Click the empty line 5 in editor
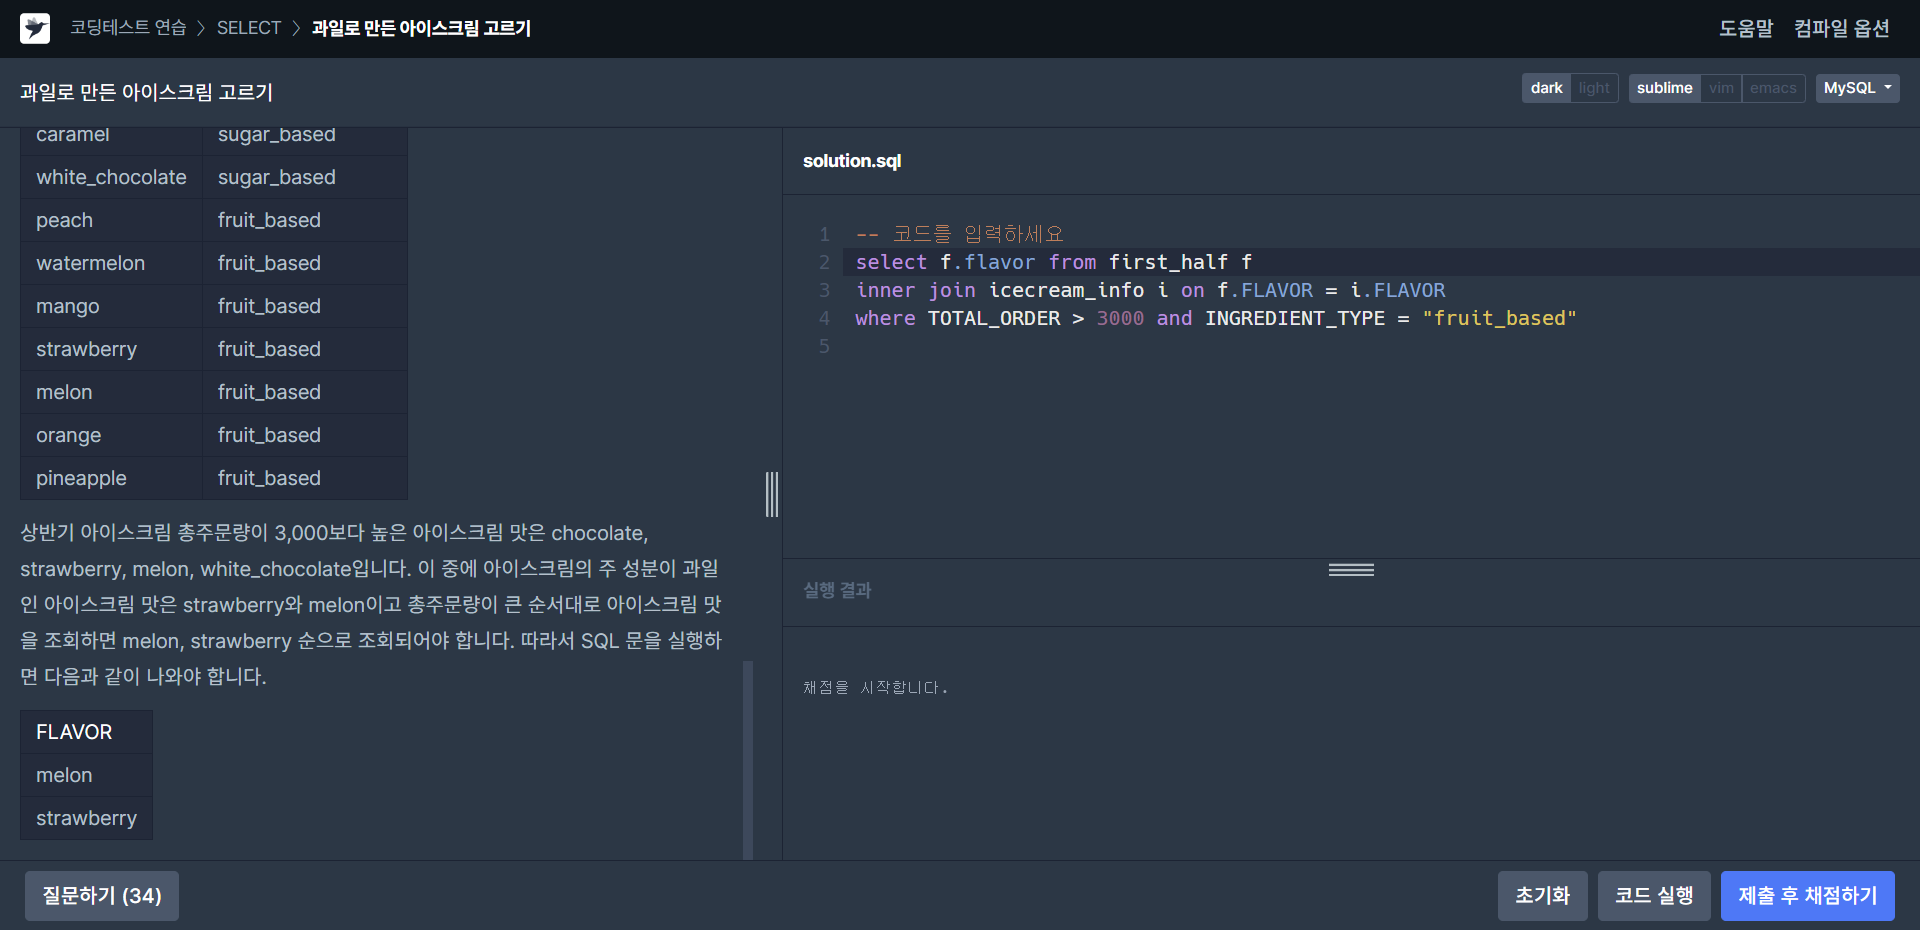The height and width of the screenshot is (930, 1920). (1380, 346)
